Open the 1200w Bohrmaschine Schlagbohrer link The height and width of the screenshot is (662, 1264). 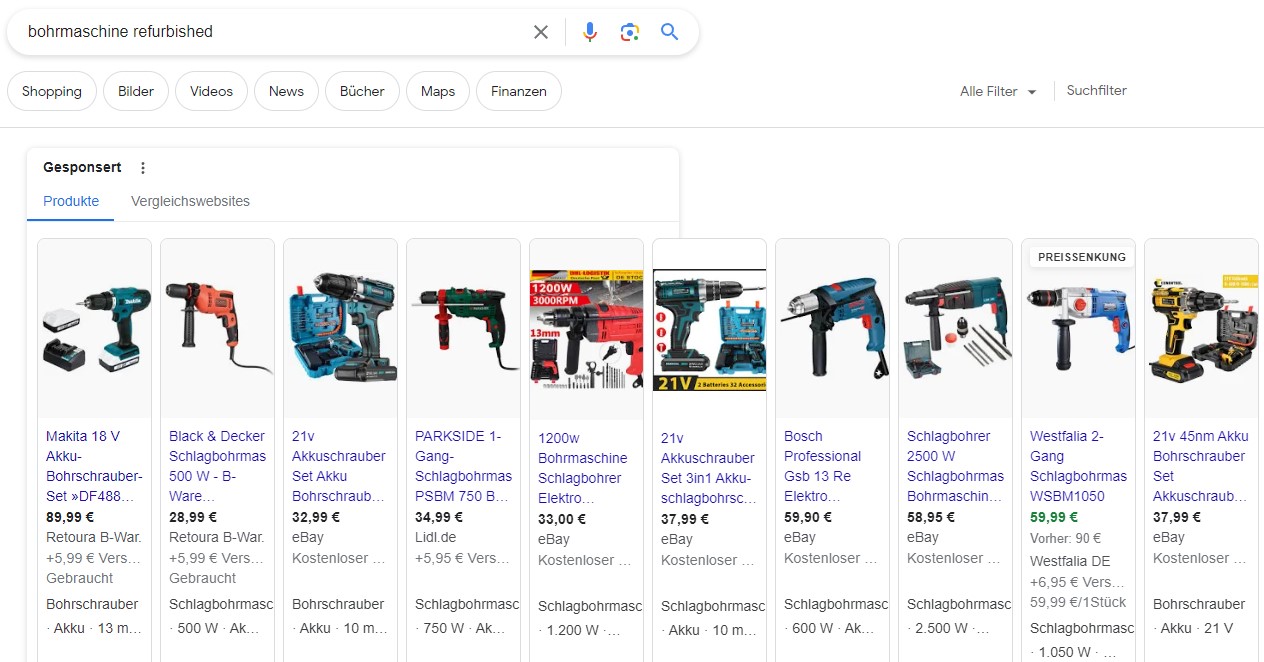point(587,467)
